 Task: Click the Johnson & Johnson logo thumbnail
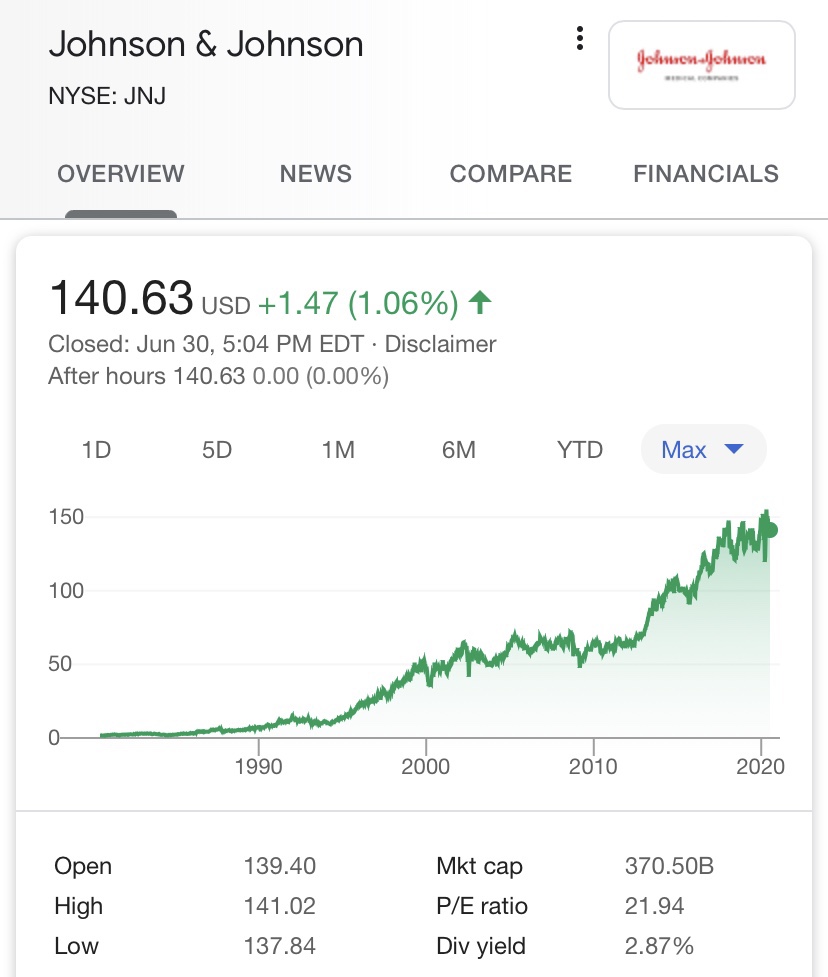(x=701, y=64)
